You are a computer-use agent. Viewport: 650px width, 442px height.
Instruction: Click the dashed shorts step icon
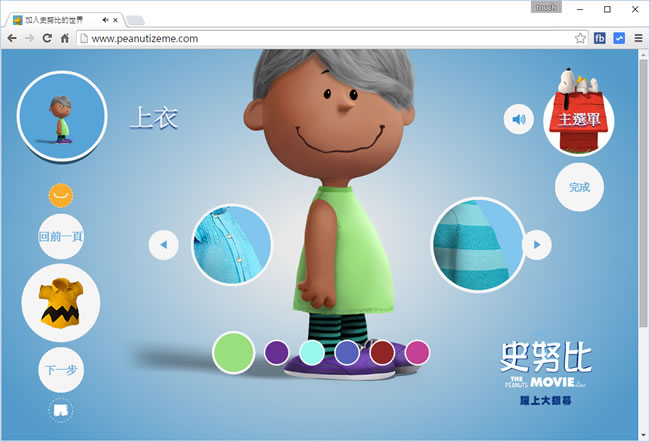coord(61,410)
